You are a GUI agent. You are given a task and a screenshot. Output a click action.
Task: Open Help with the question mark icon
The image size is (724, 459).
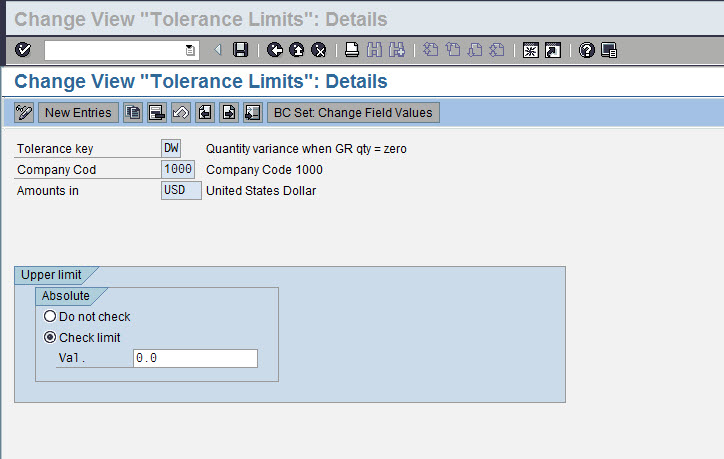pyautogui.click(x=587, y=50)
